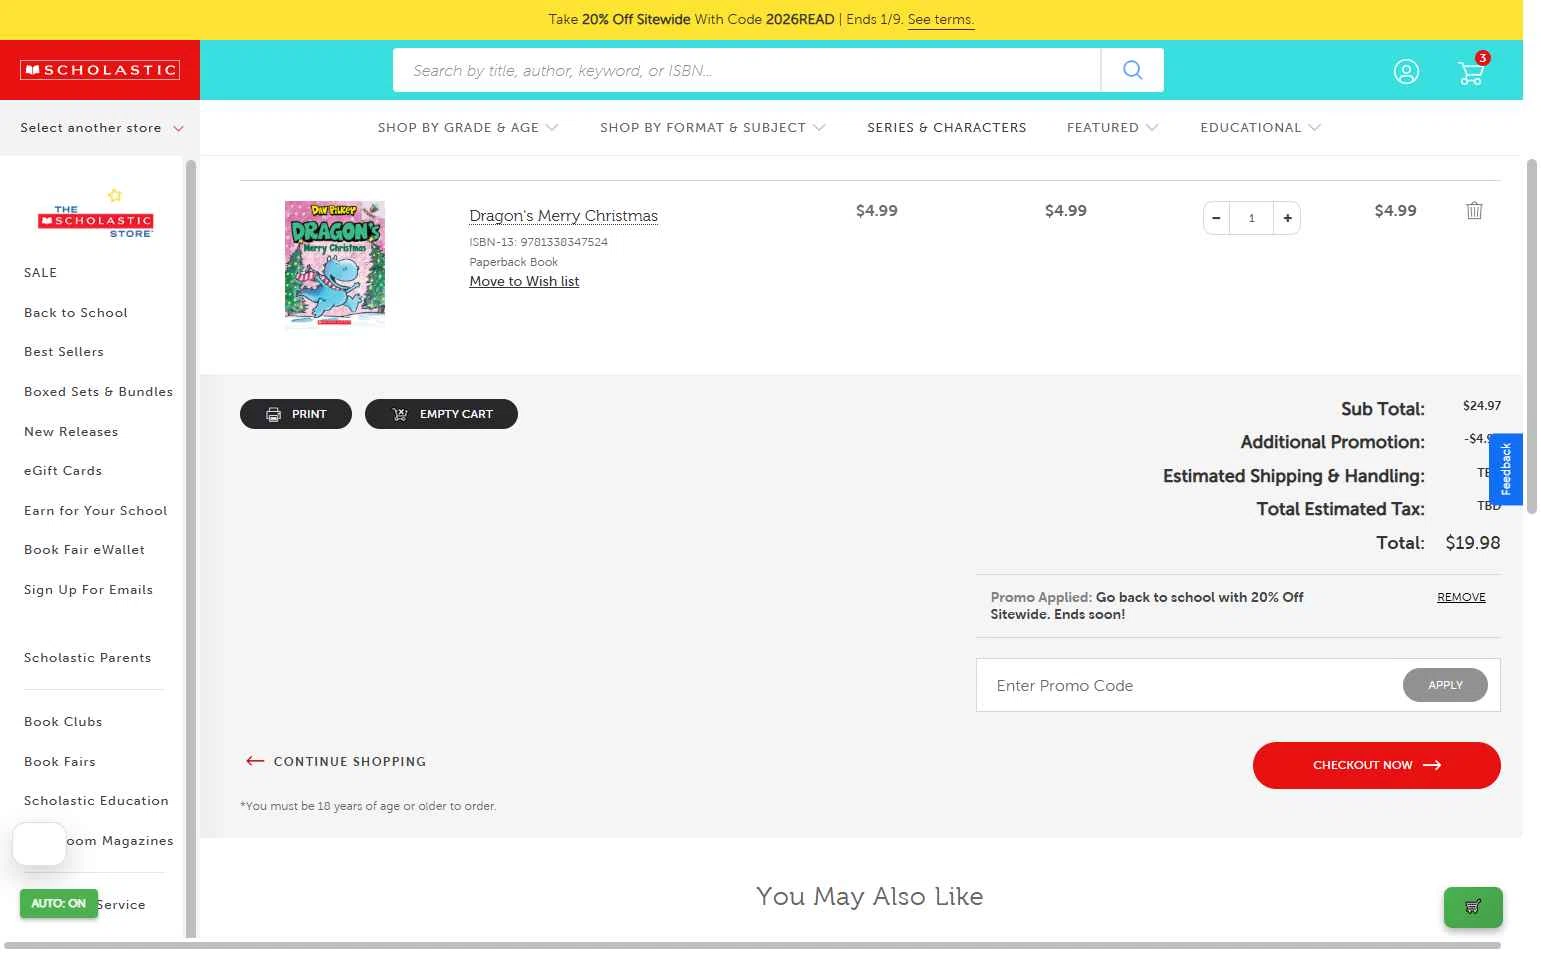Expand Shop by Grade & Age menu
The height and width of the screenshot is (953, 1541).
point(468,127)
